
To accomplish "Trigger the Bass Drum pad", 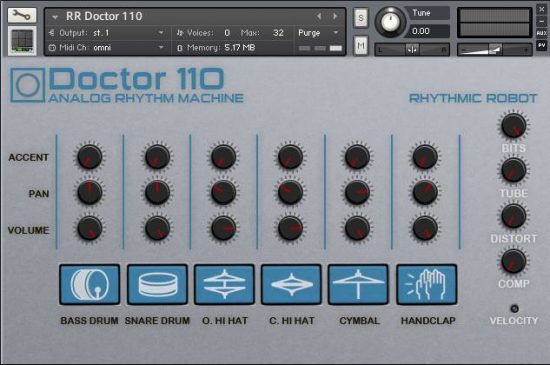I will pyautogui.click(x=89, y=284).
